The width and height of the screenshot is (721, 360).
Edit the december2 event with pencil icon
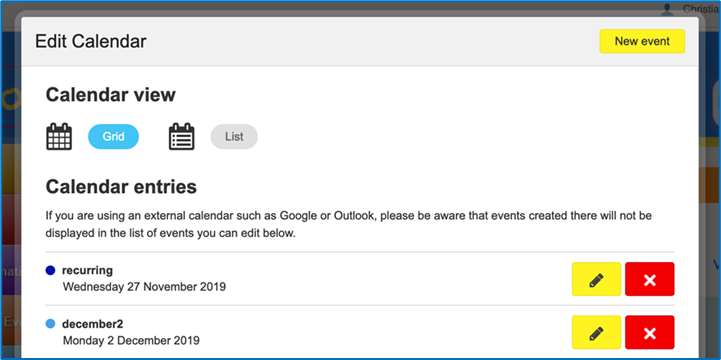[596, 332]
